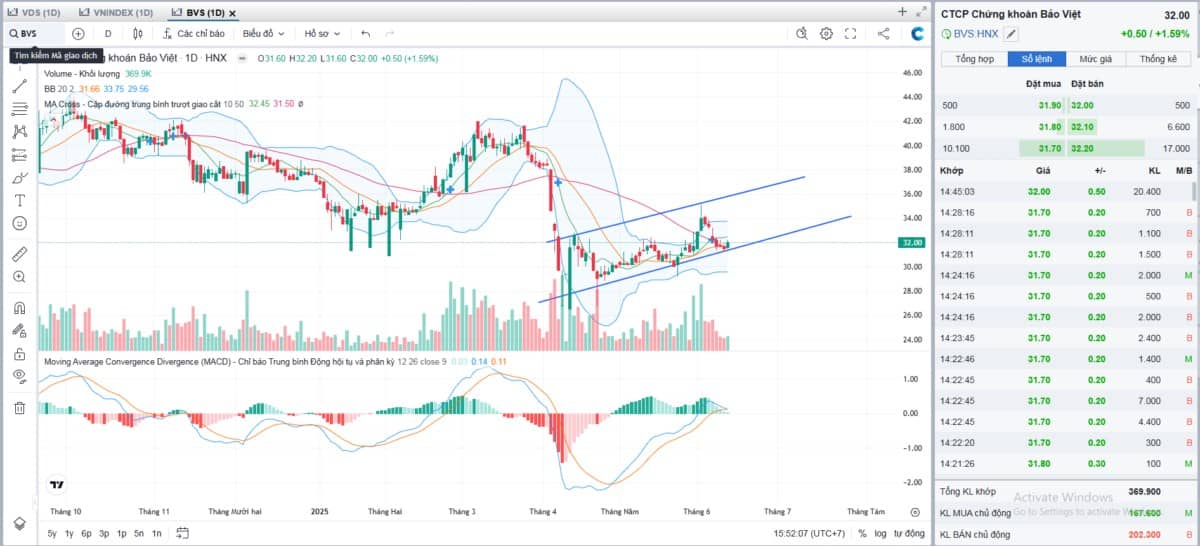Open the candlestick chart style selector
The width and height of the screenshot is (1200, 546).
point(138,33)
